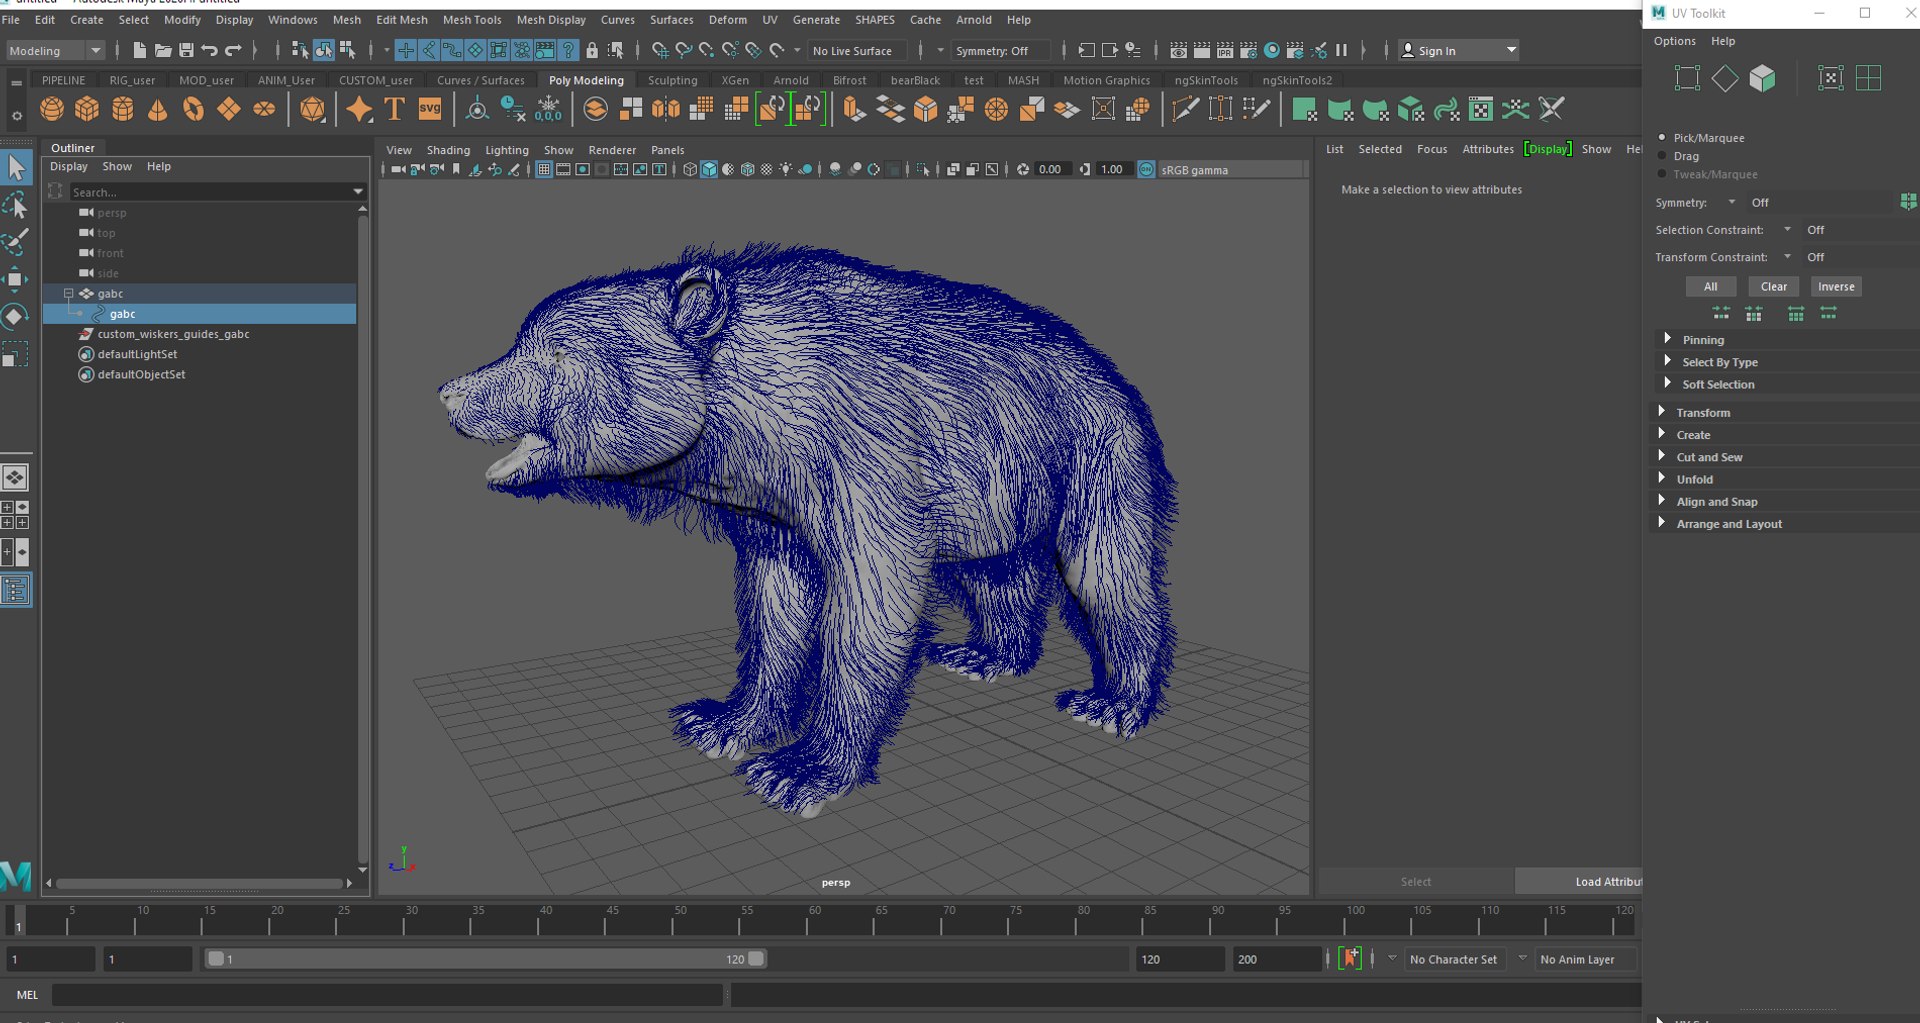
Task: Select the Pick/Marquee radio option
Action: [1662, 137]
